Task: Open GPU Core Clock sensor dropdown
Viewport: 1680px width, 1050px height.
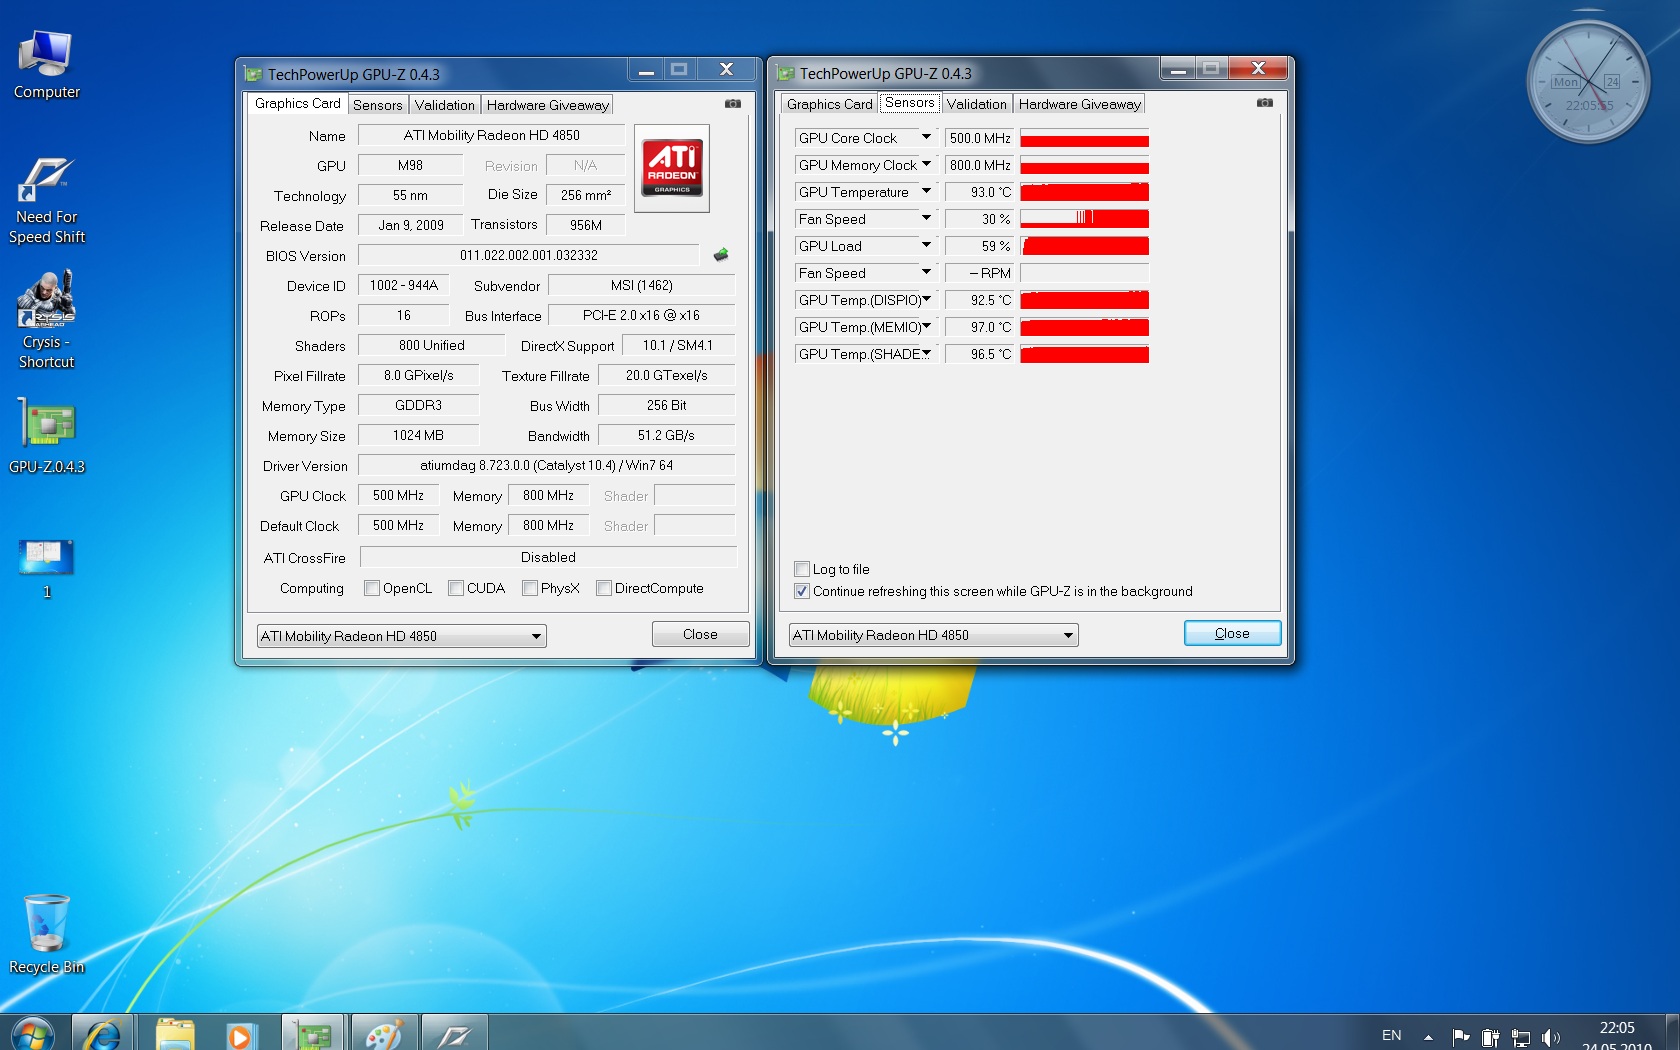Action: point(926,138)
